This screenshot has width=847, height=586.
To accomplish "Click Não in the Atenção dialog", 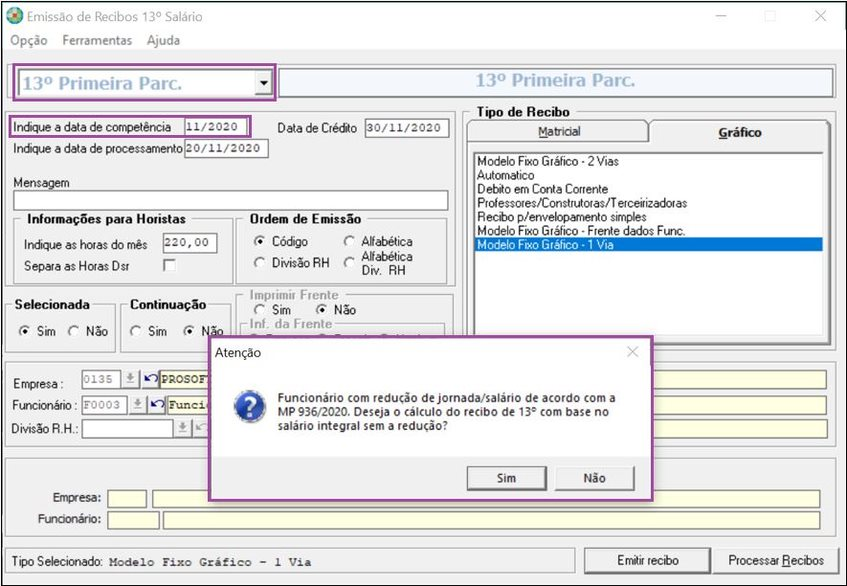I will [x=594, y=478].
